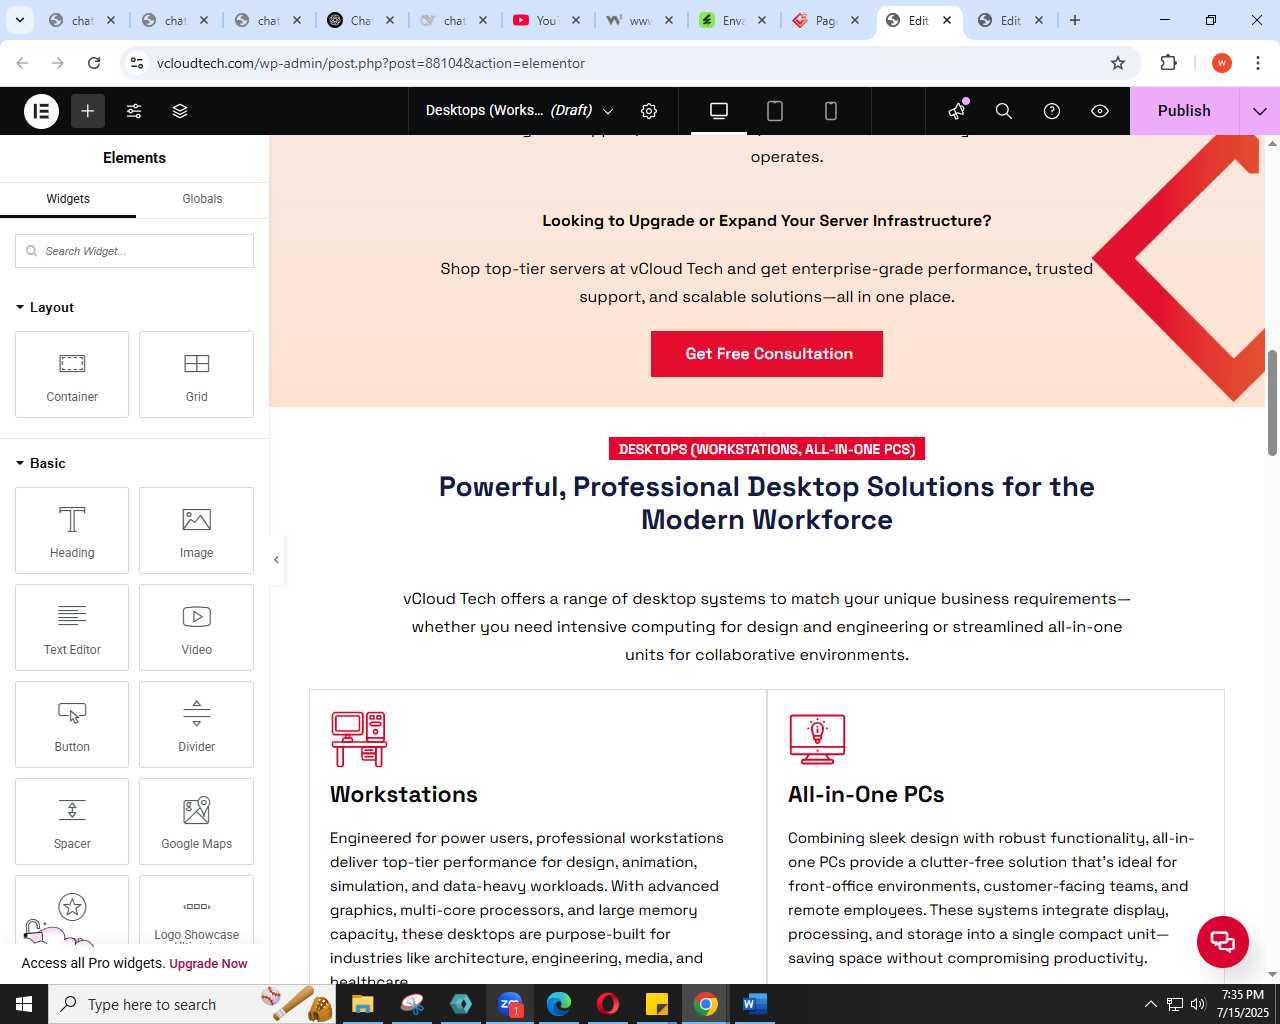Open the Publish options dropdown arrow
1280x1024 pixels.
tap(1260, 111)
